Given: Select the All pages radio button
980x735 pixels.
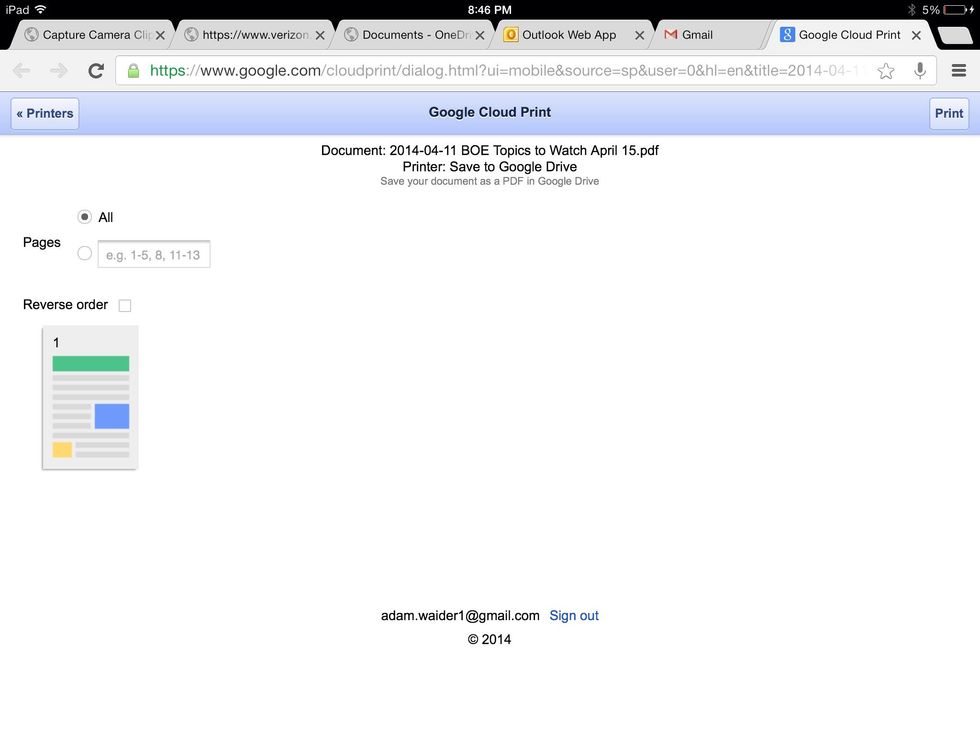Looking at the screenshot, I should pyautogui.click(x=84, y=217).
